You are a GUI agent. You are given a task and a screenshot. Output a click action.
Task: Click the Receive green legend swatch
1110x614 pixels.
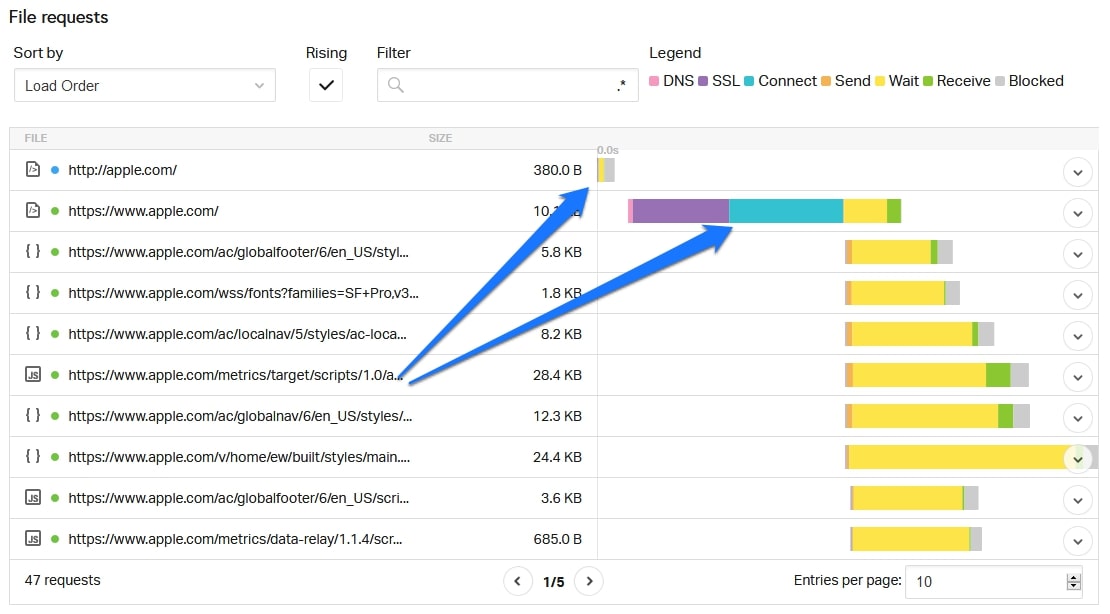point(928,81)
